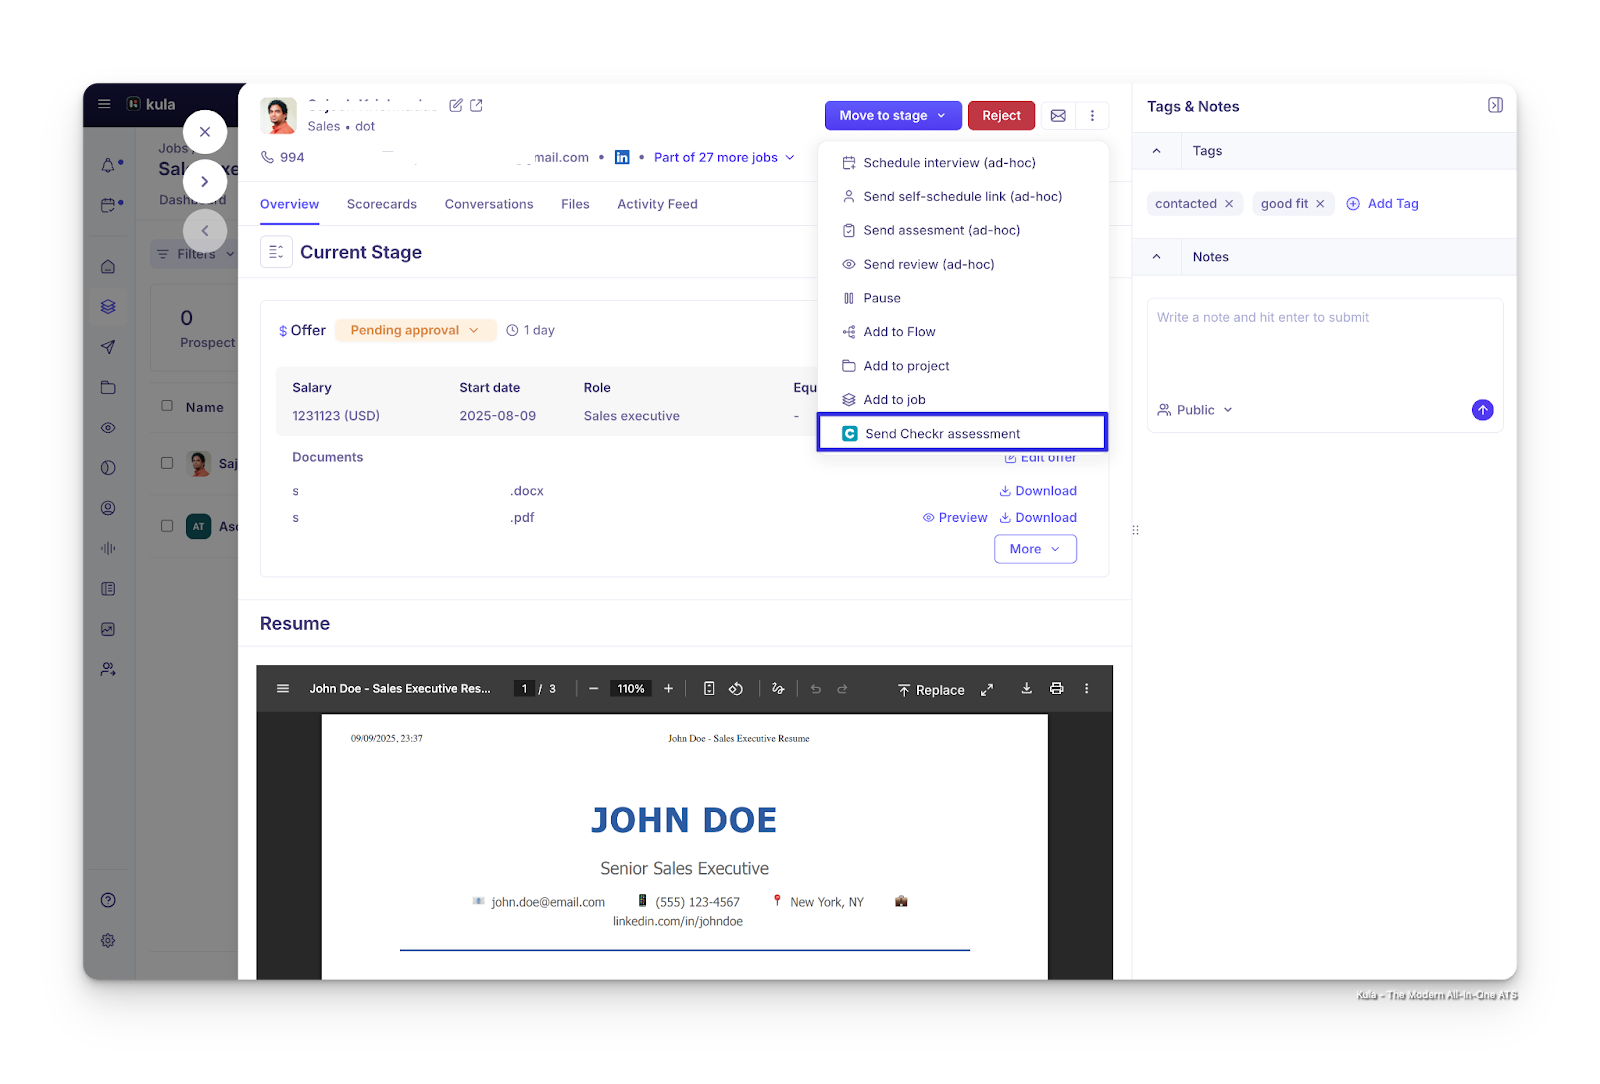Open the hamburger menu beside kula logo
The width and height of the screenshot is (1600, 1084).
pyautogui.click(x=104, y=104)
